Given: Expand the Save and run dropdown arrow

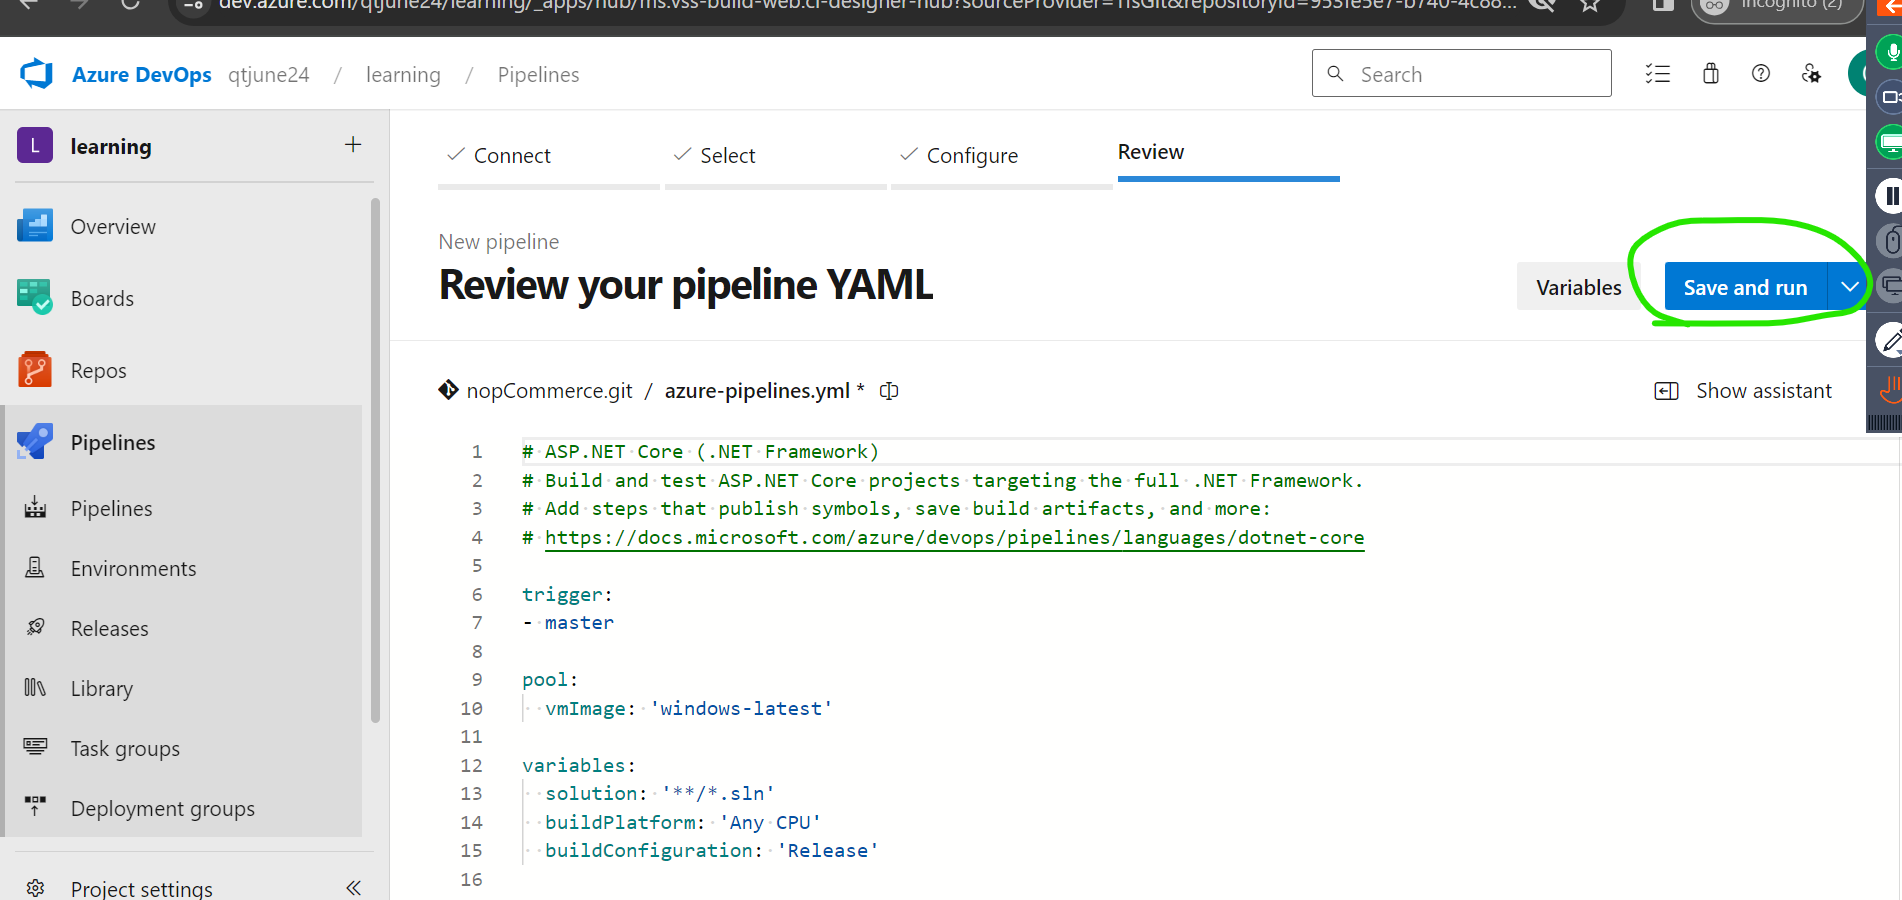Looking at the screenshot, I should pos(1849,287).
